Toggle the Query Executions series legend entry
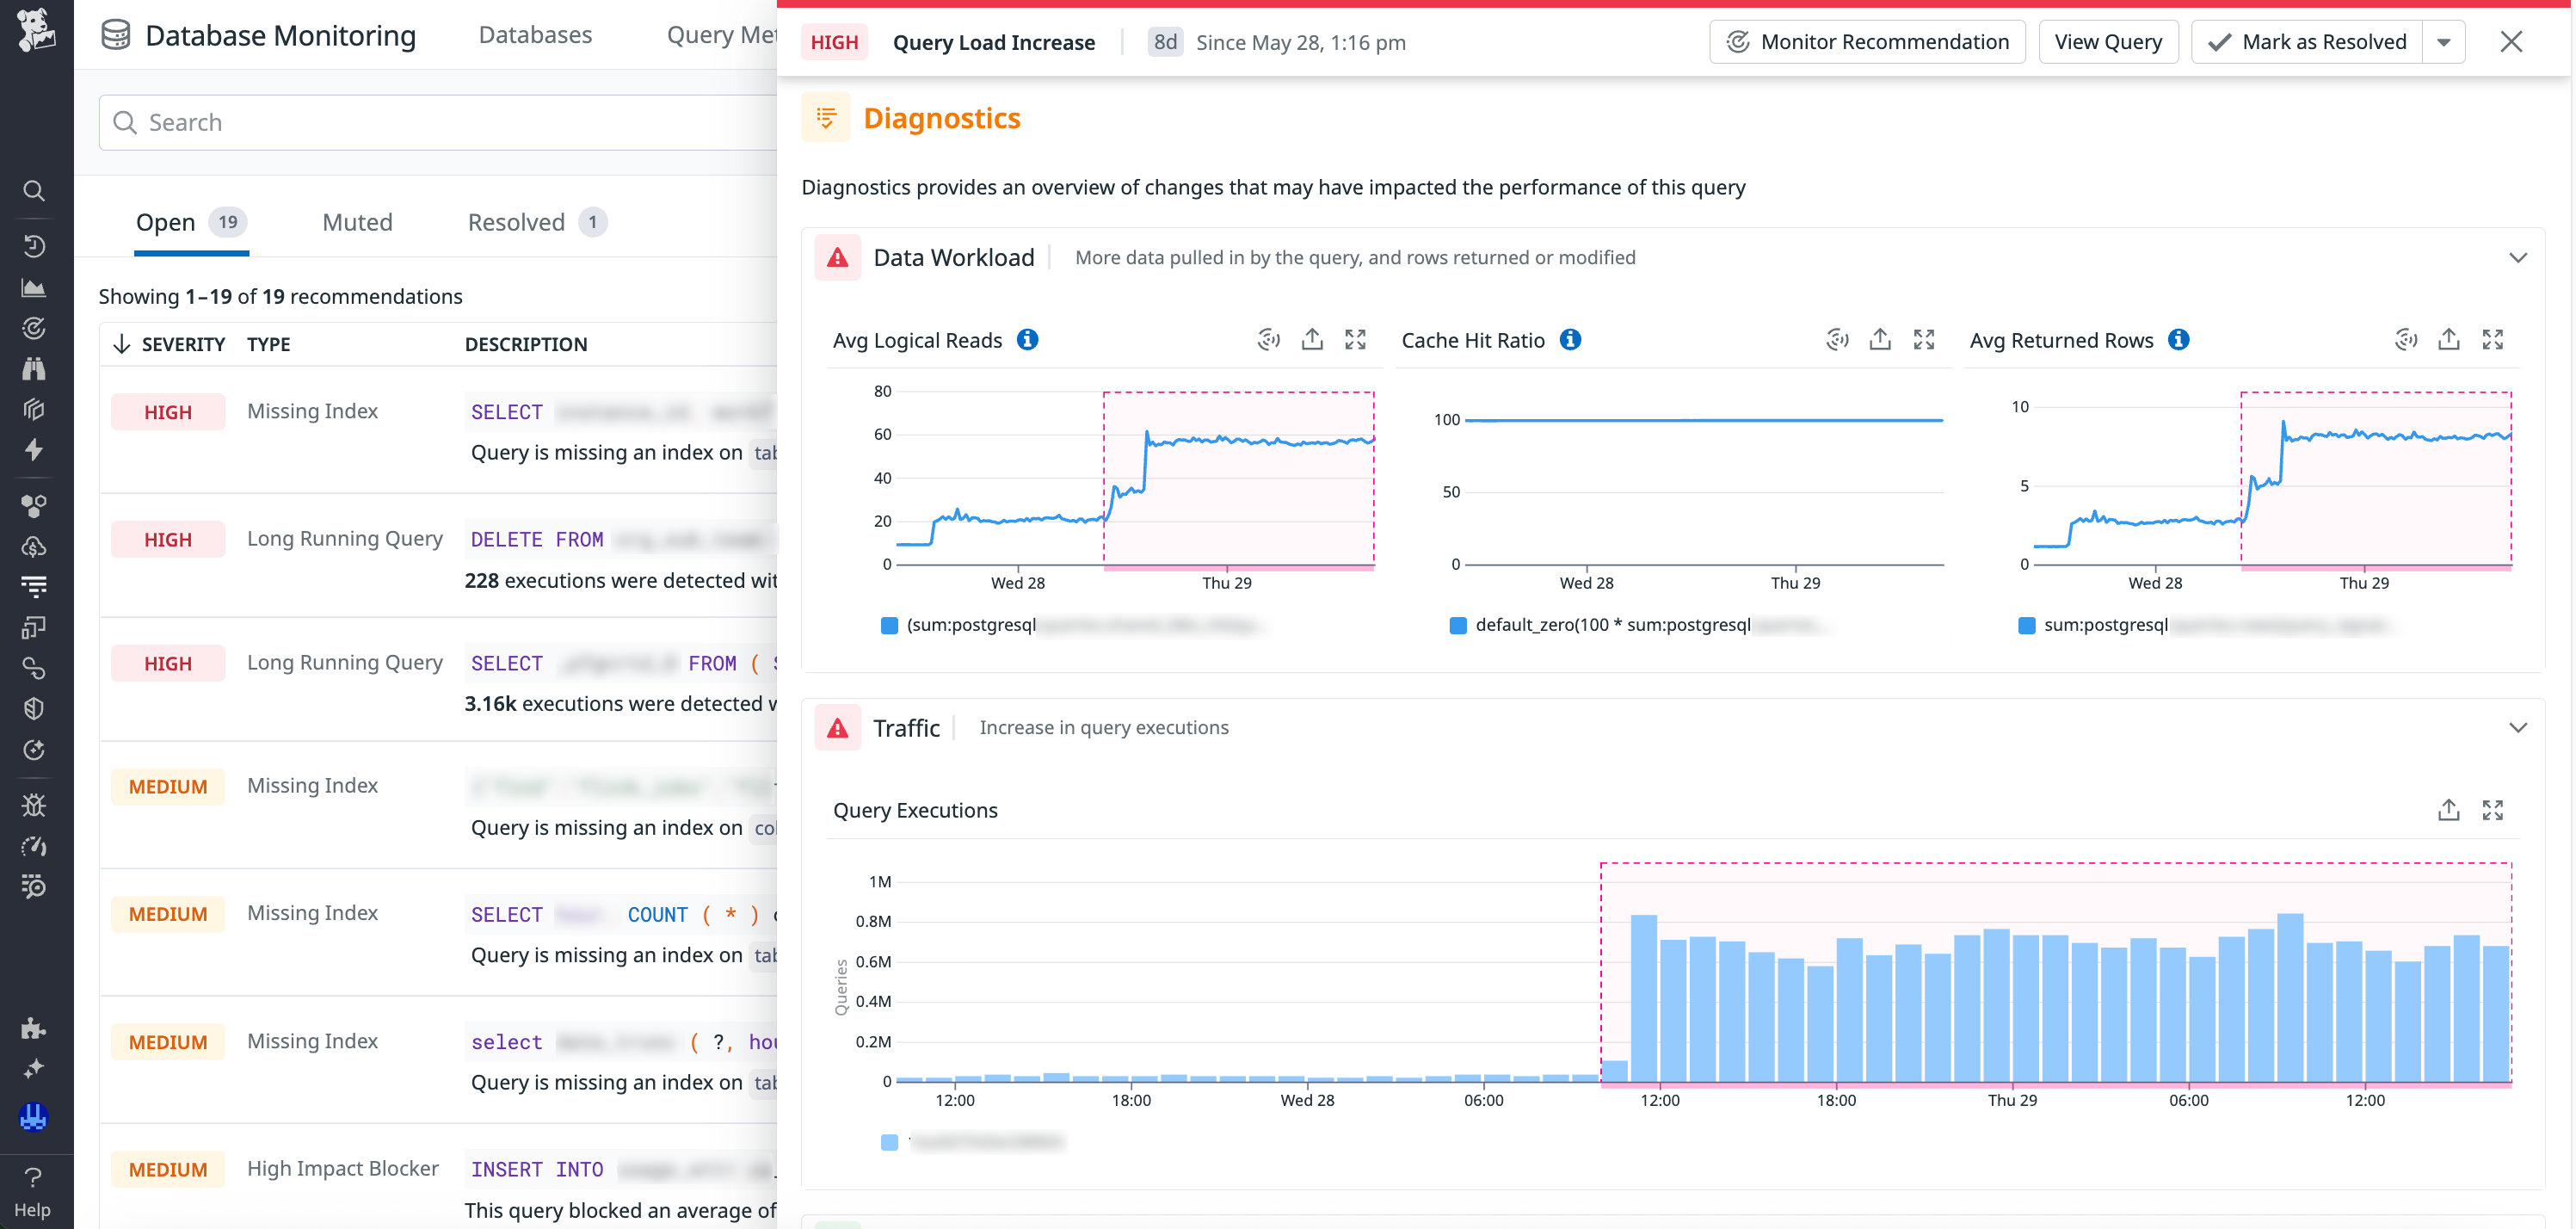The height and width of the screenshot is (1229, 2576). pyautogui.click(x=889, y=1141)
